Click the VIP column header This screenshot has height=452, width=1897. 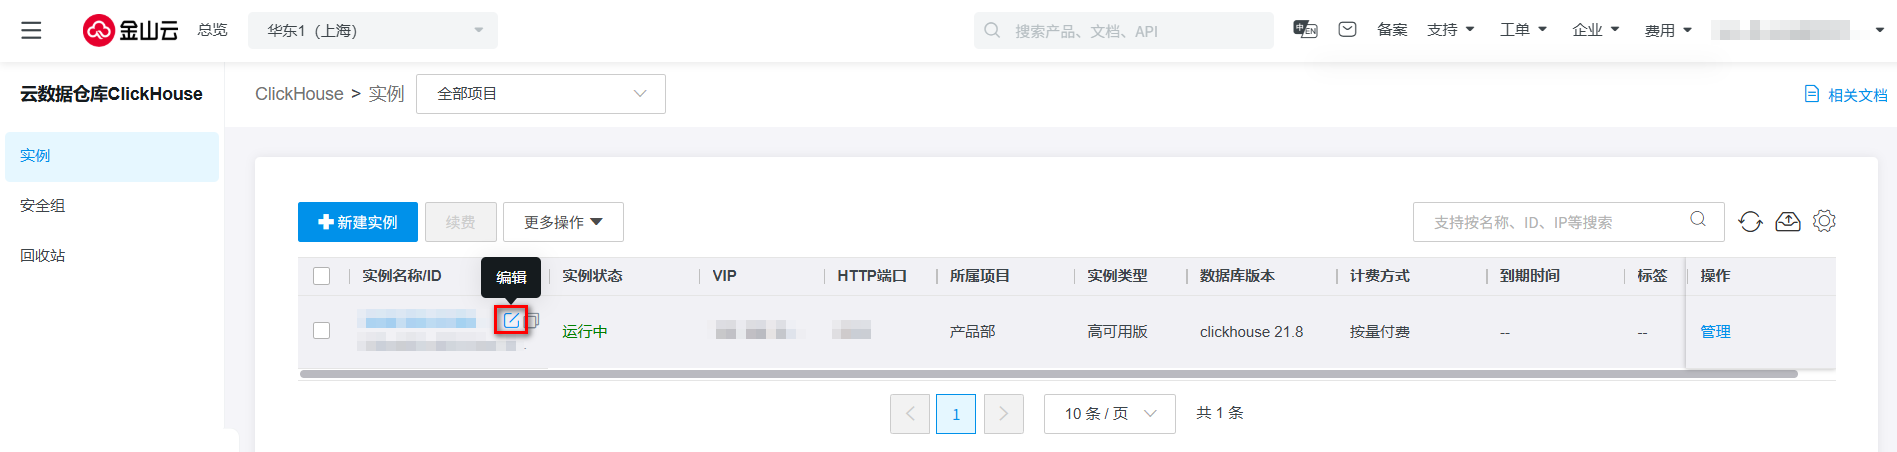pyautogui.click(x=724, y=276)
